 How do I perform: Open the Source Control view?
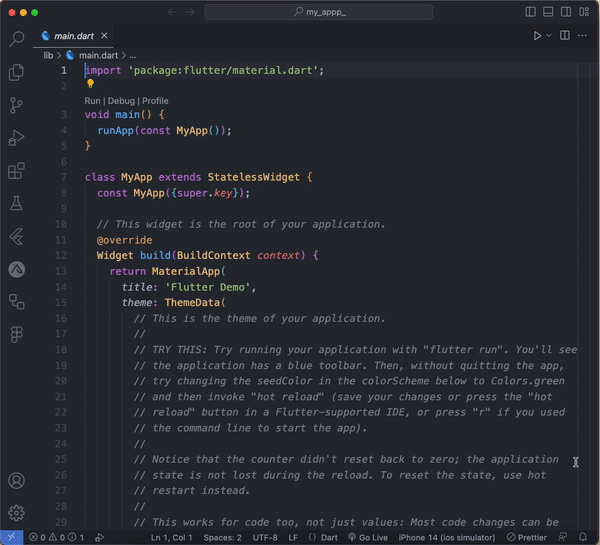[x=16, y=105]
